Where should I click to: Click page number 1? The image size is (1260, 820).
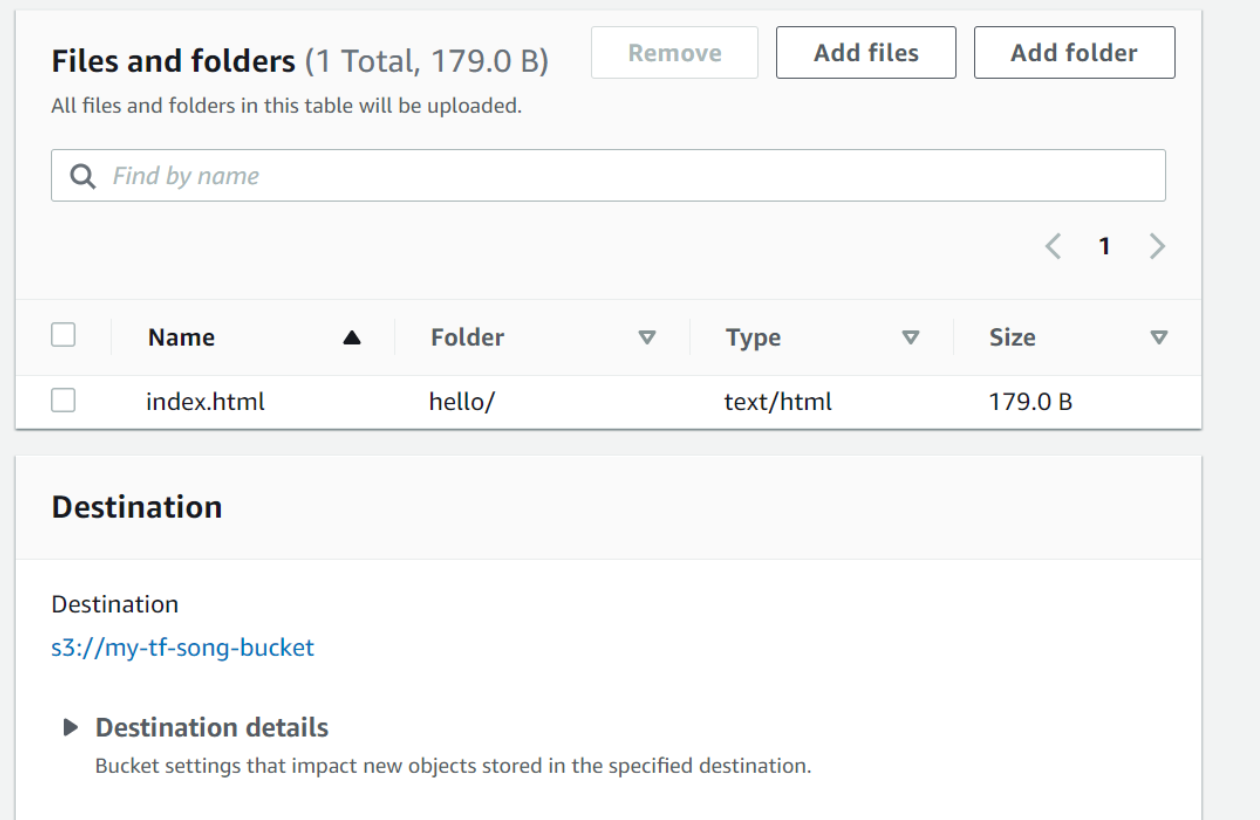click(1105, 246)
